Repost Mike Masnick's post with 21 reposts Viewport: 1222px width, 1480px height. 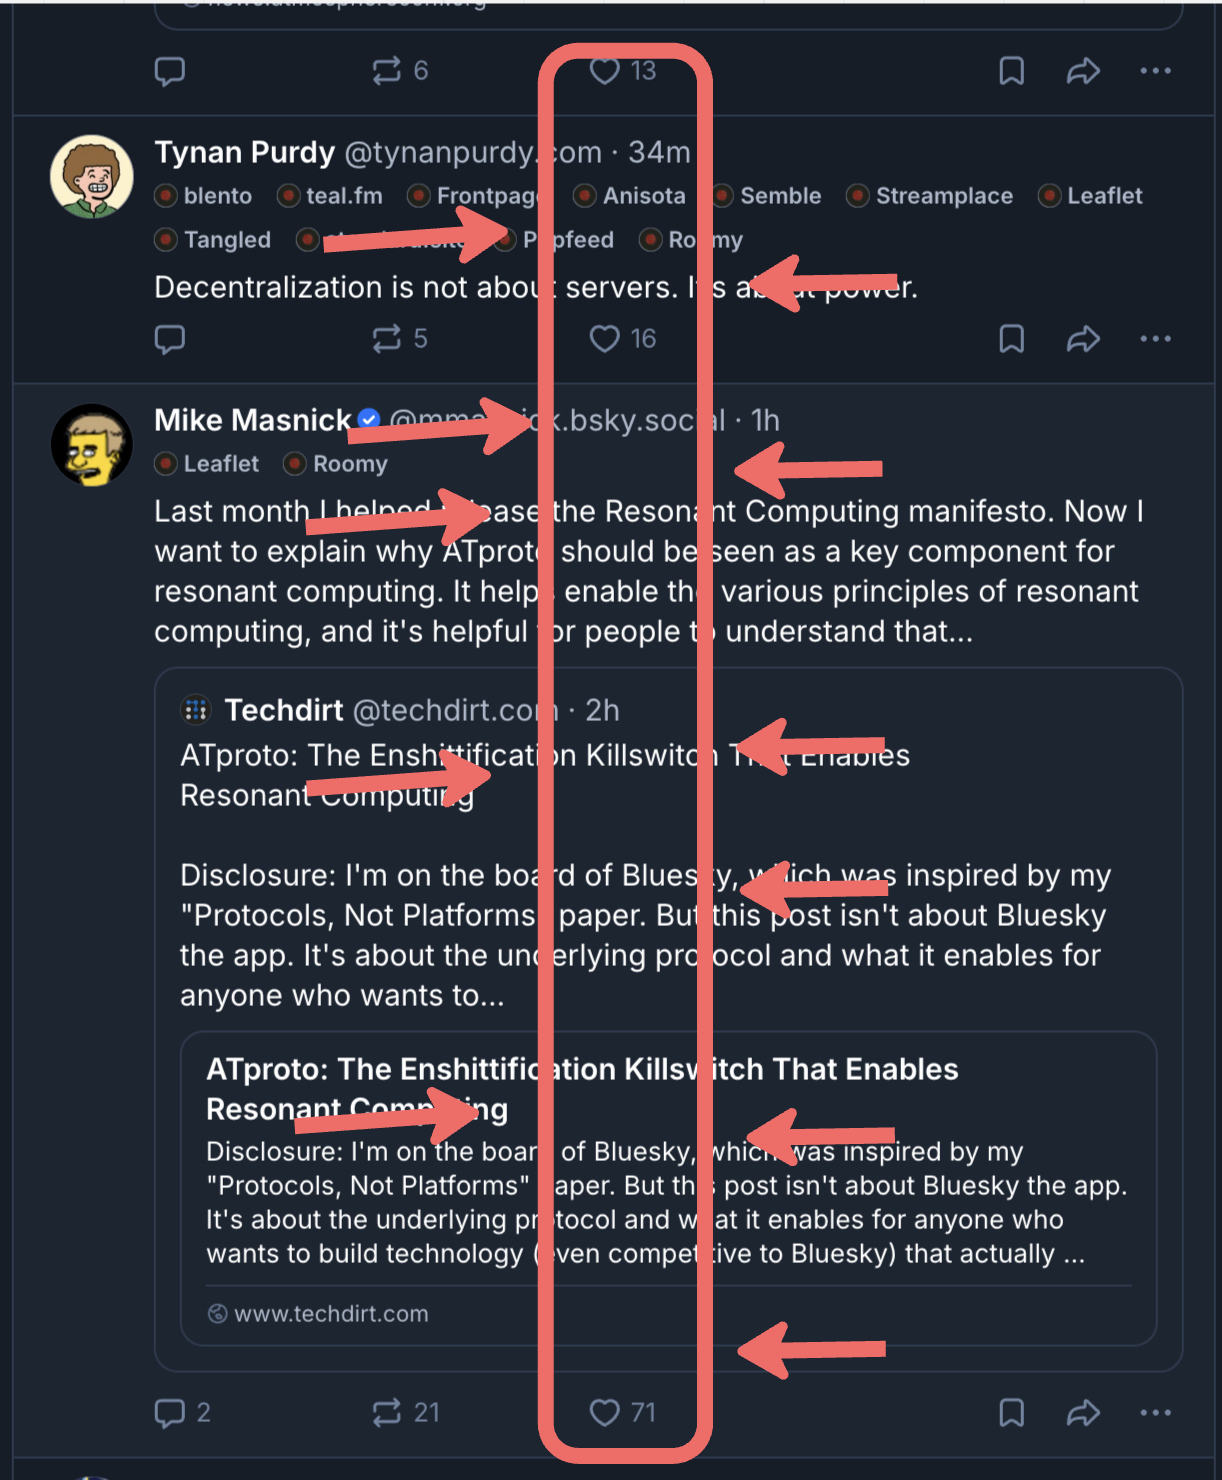(x=387, y=1412)
